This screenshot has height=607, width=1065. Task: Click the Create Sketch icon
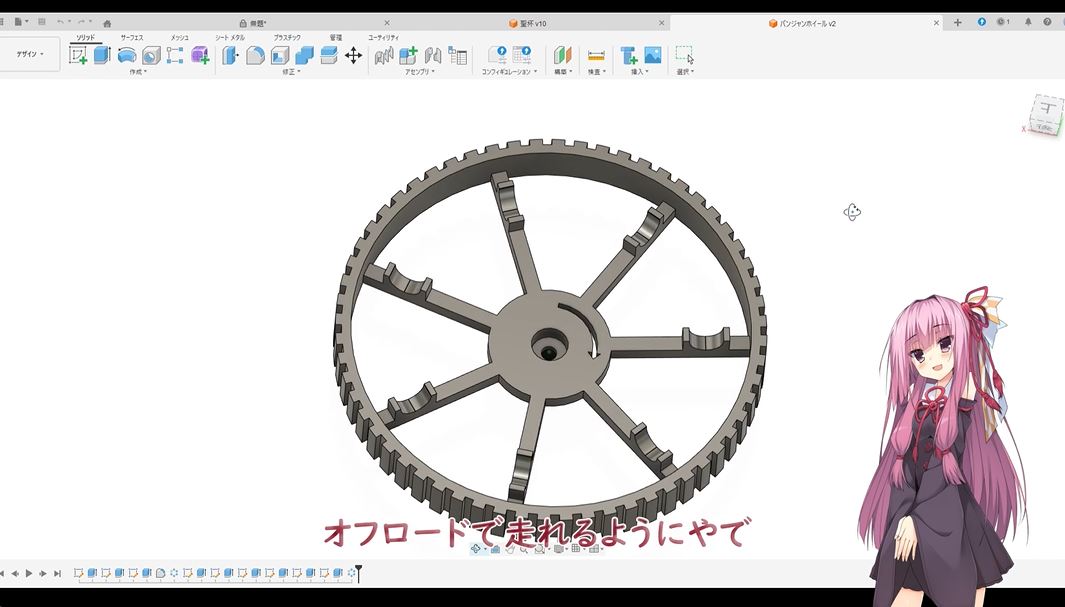click(x=78, y=55)
